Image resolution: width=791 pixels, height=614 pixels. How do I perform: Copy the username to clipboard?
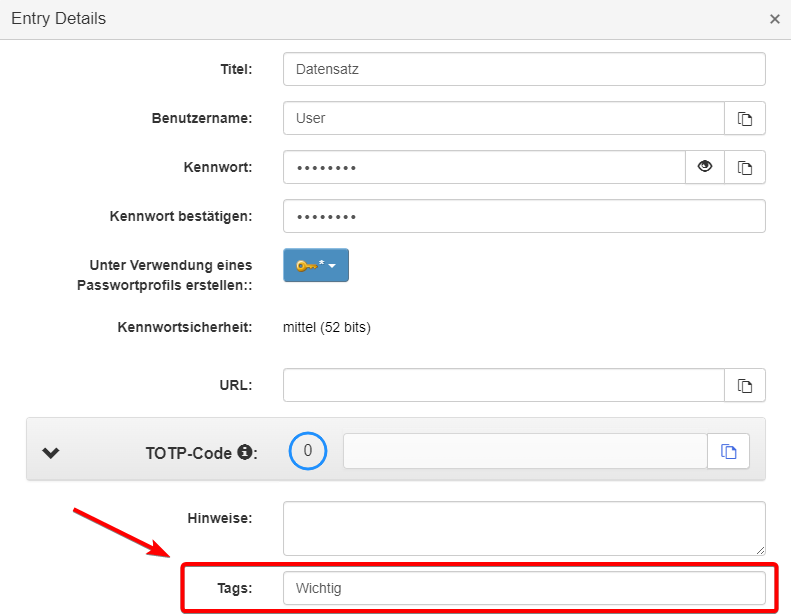745,118
